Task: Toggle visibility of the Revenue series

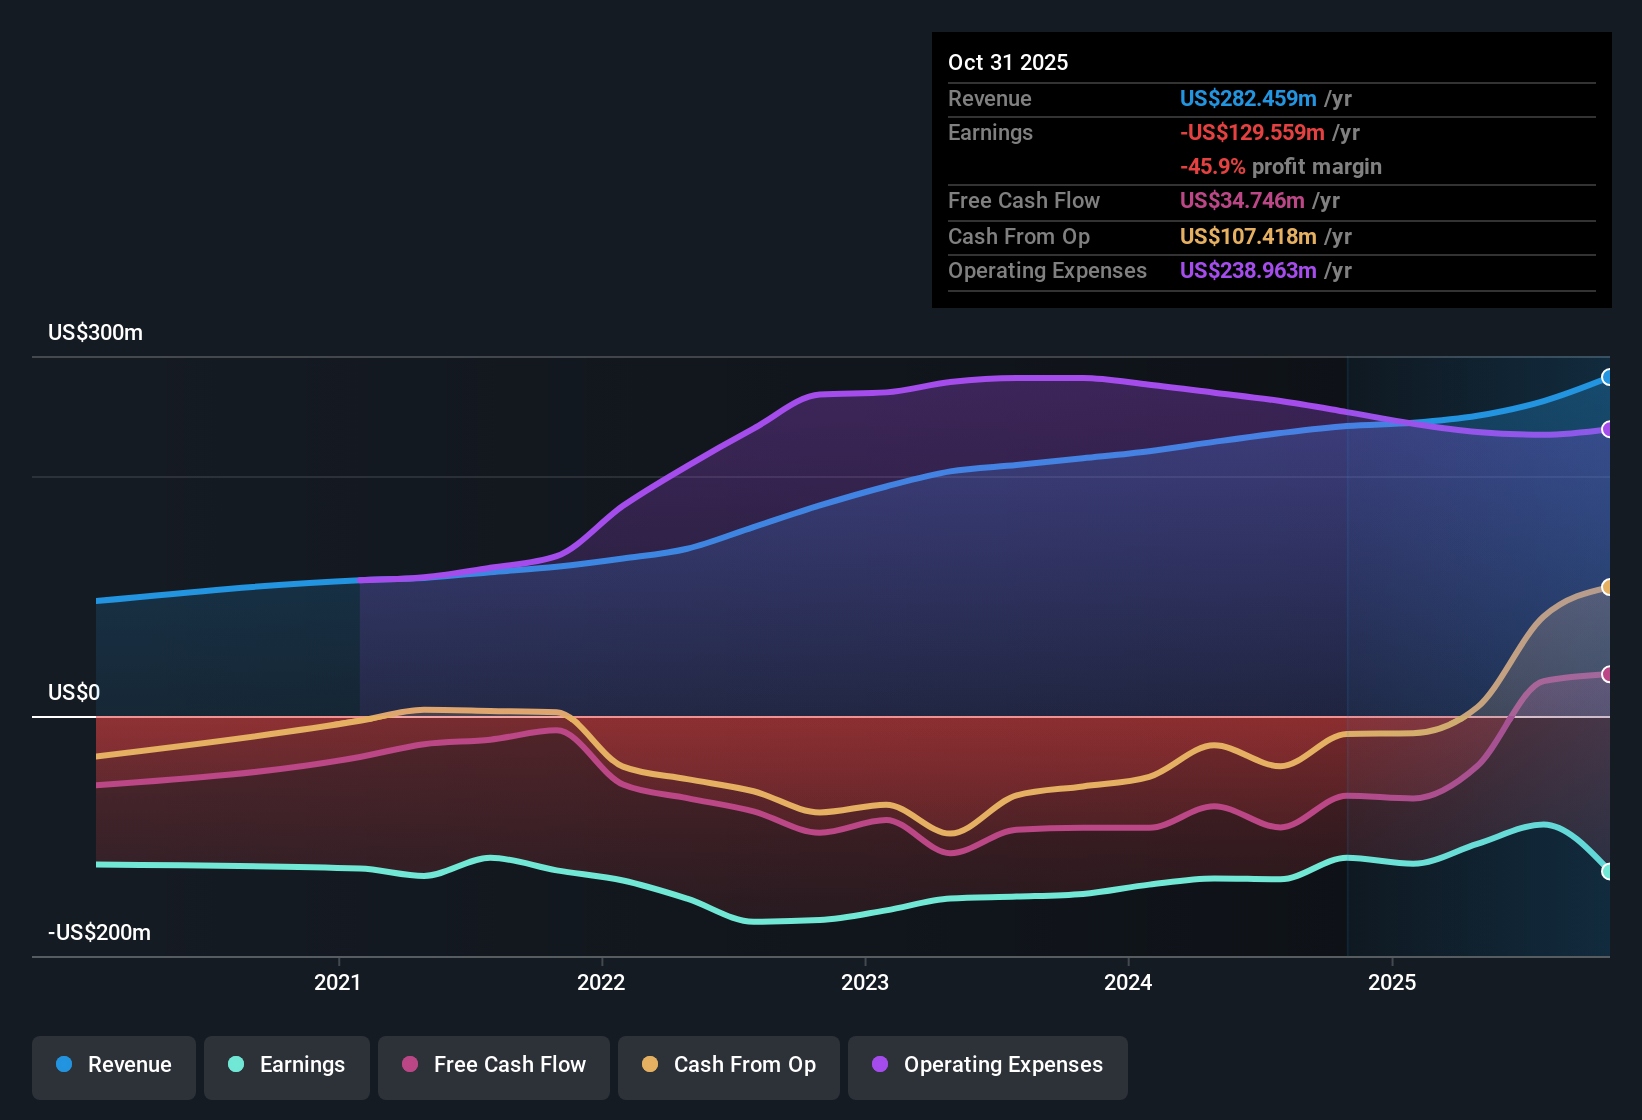Action: [x=113, y=1065]
